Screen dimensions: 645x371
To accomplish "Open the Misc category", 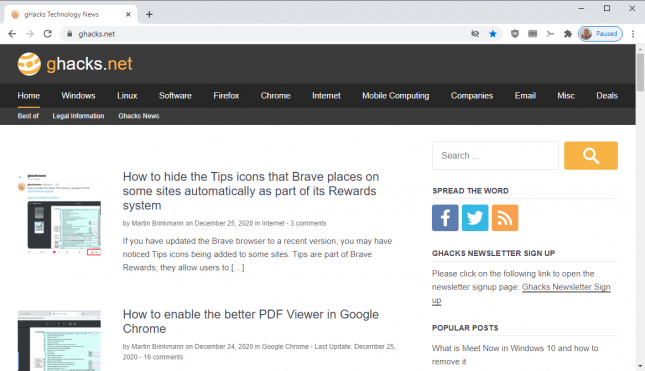I will [566, 95].
